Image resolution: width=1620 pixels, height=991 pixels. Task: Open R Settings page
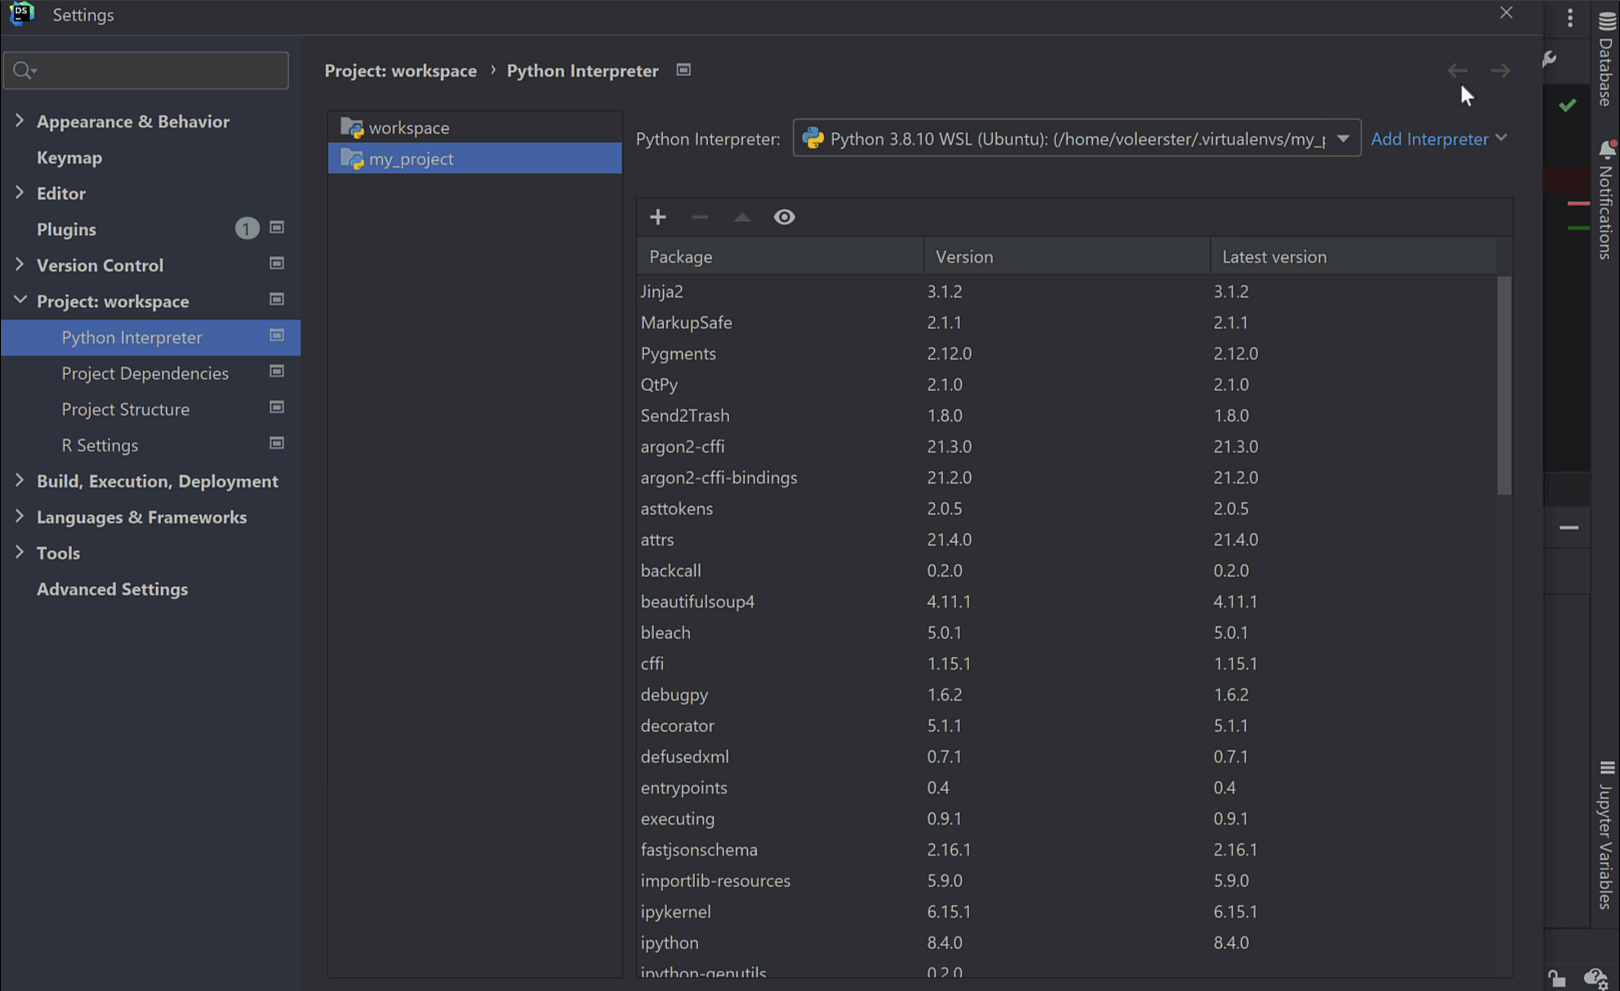pyautogui.click(x=100, y=445)
